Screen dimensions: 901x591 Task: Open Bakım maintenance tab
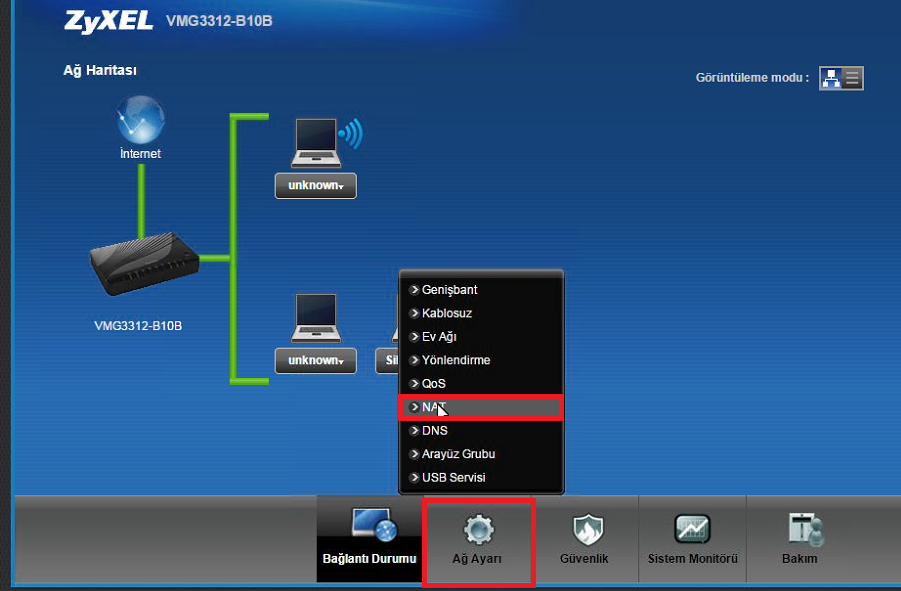pos(800,539)
